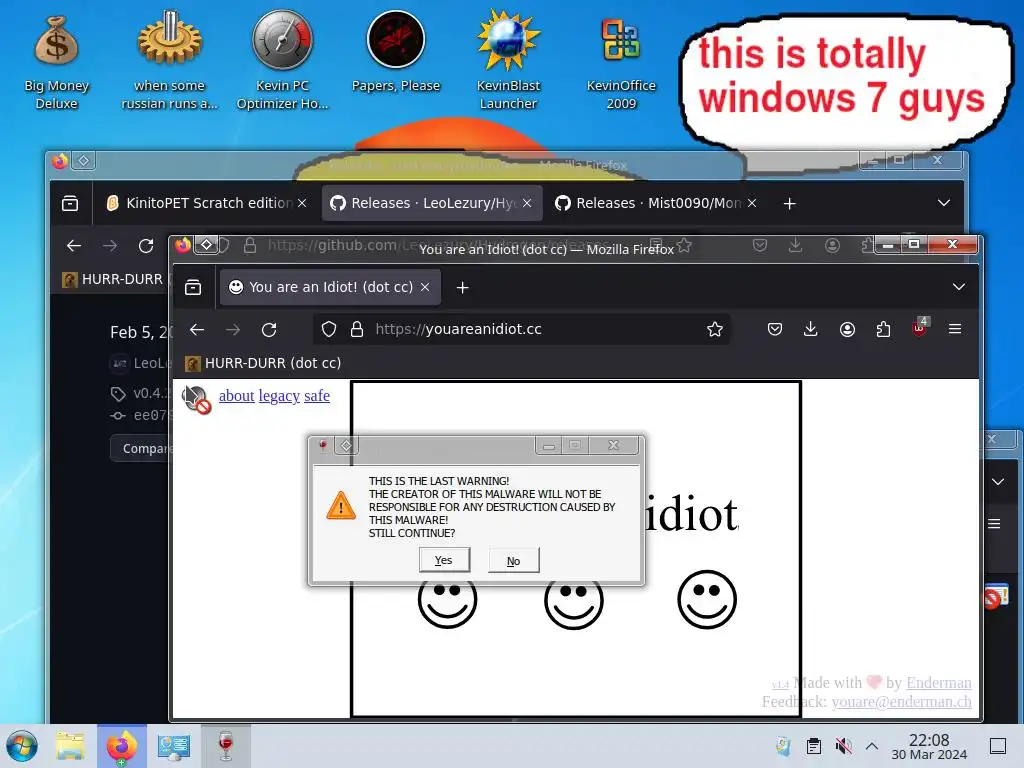Click the Firefox View icon in the front window tab bar
The width and height of the screenshot is (1024, 768).
pyautogui.click(x=193, y=287)
